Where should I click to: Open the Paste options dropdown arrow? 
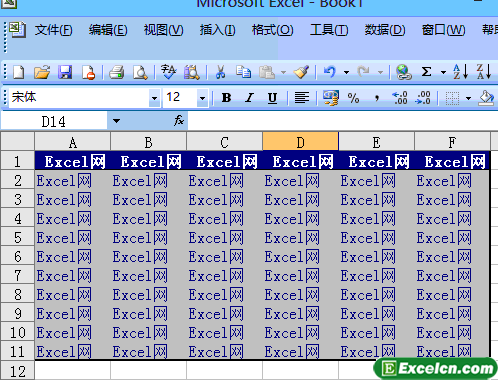(283, 72)
